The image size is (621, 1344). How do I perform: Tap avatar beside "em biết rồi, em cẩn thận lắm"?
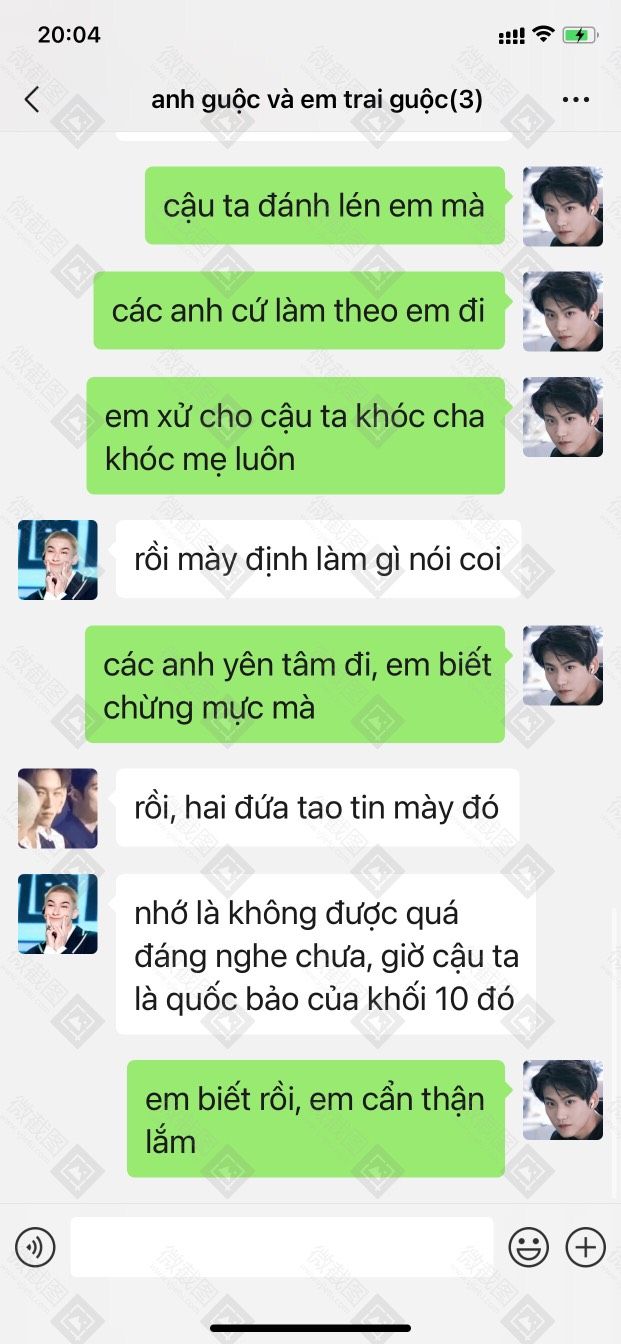point(563,1100)
